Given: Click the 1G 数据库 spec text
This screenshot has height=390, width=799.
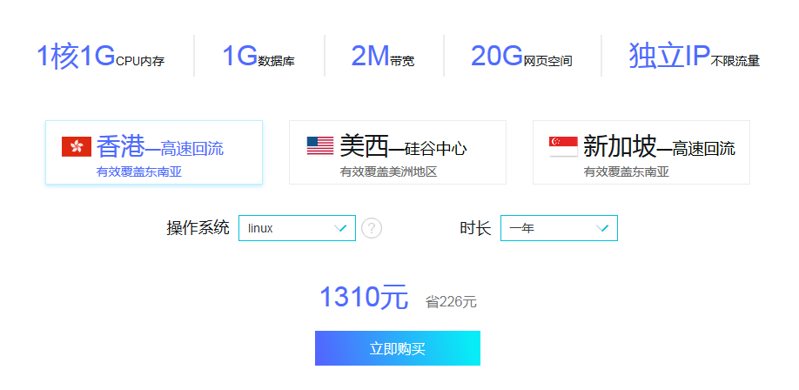Looking at the screenshot, I should point(258,56).
